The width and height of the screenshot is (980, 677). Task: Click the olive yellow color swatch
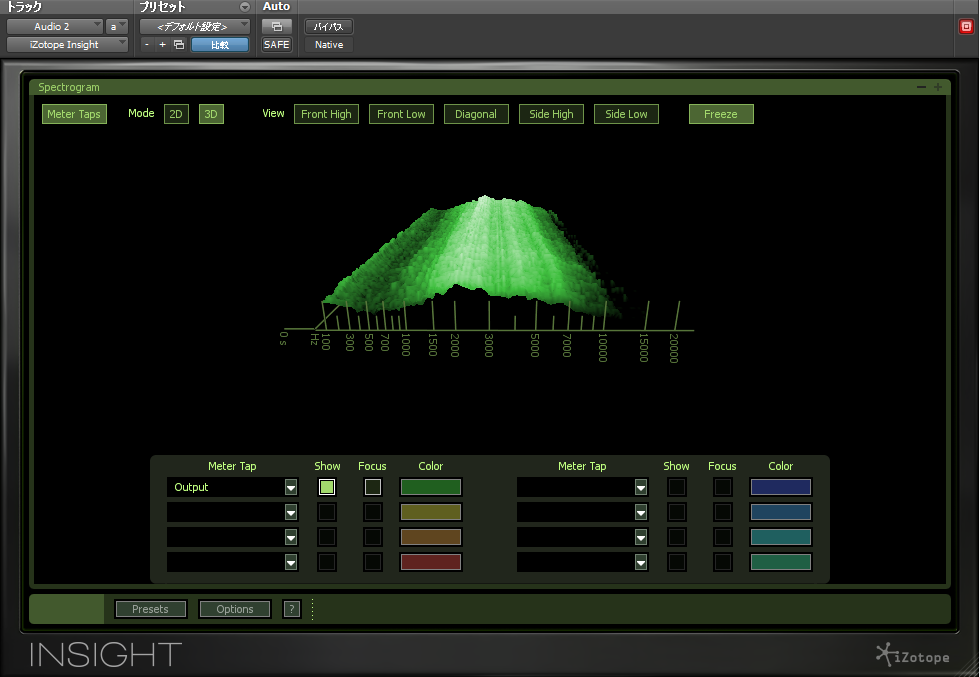coord(431,512)
